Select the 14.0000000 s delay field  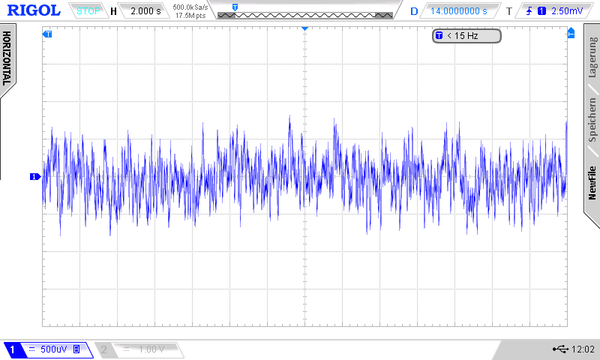459,11
